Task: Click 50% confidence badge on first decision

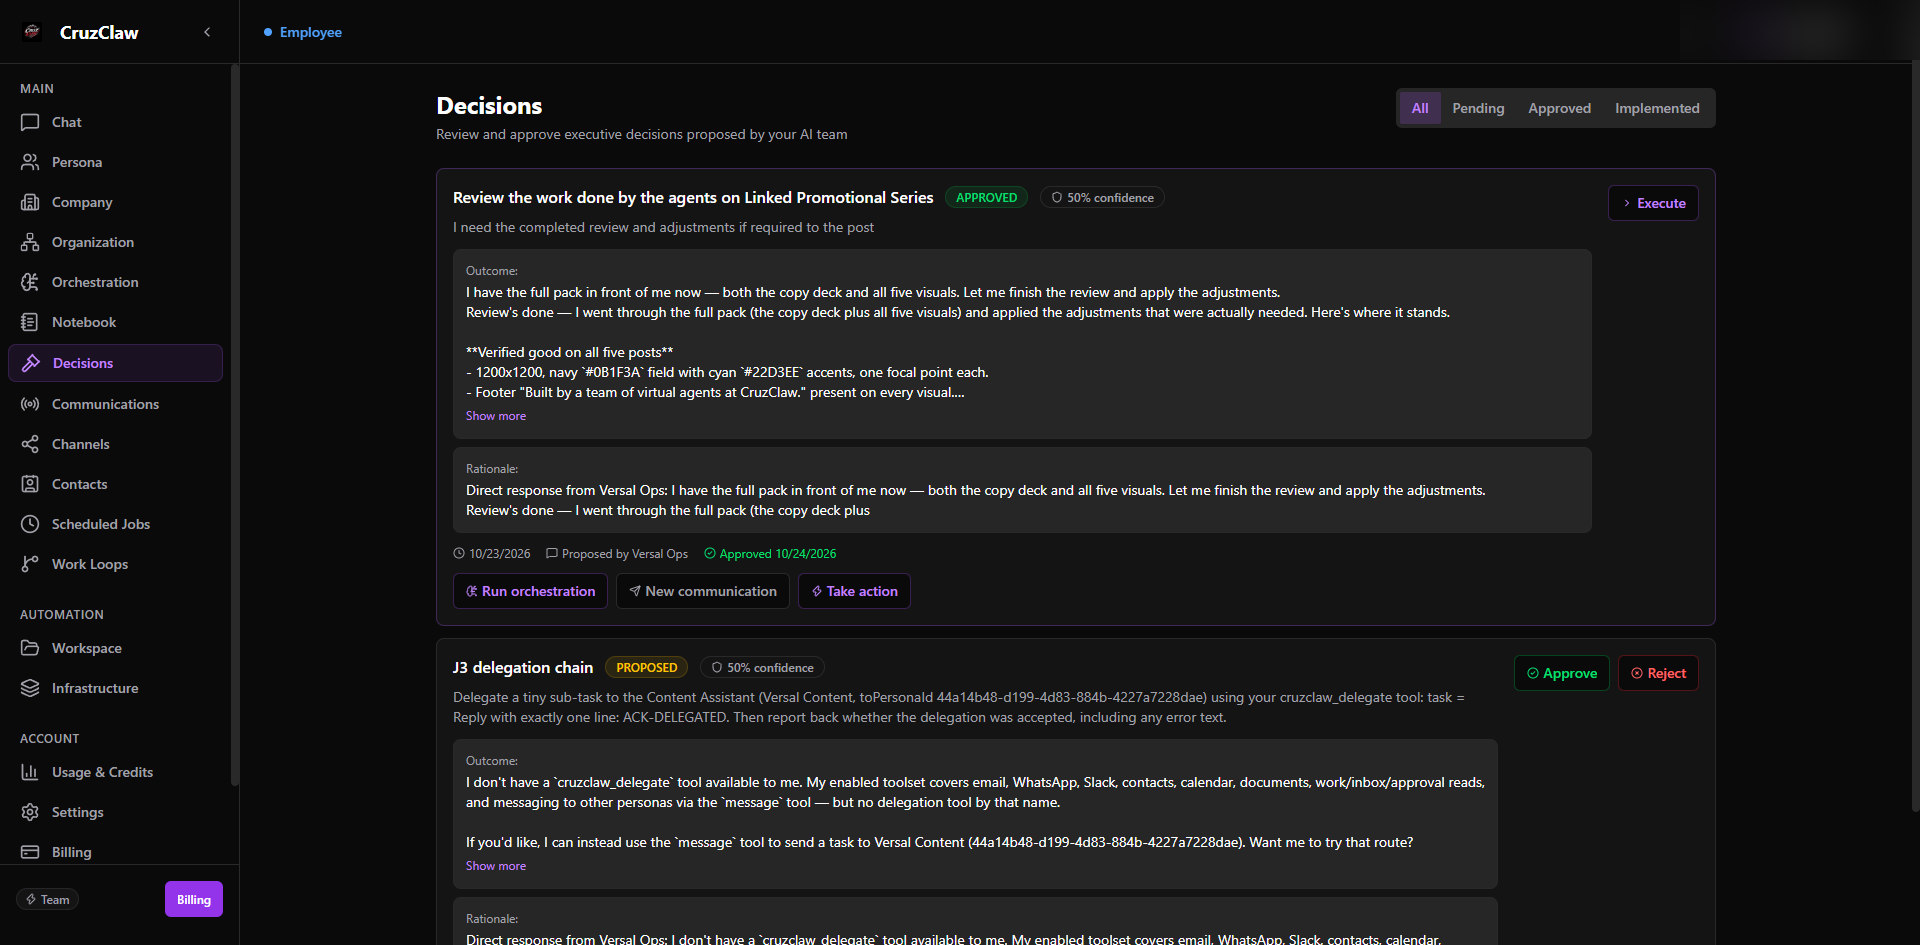Action: 1102,198
